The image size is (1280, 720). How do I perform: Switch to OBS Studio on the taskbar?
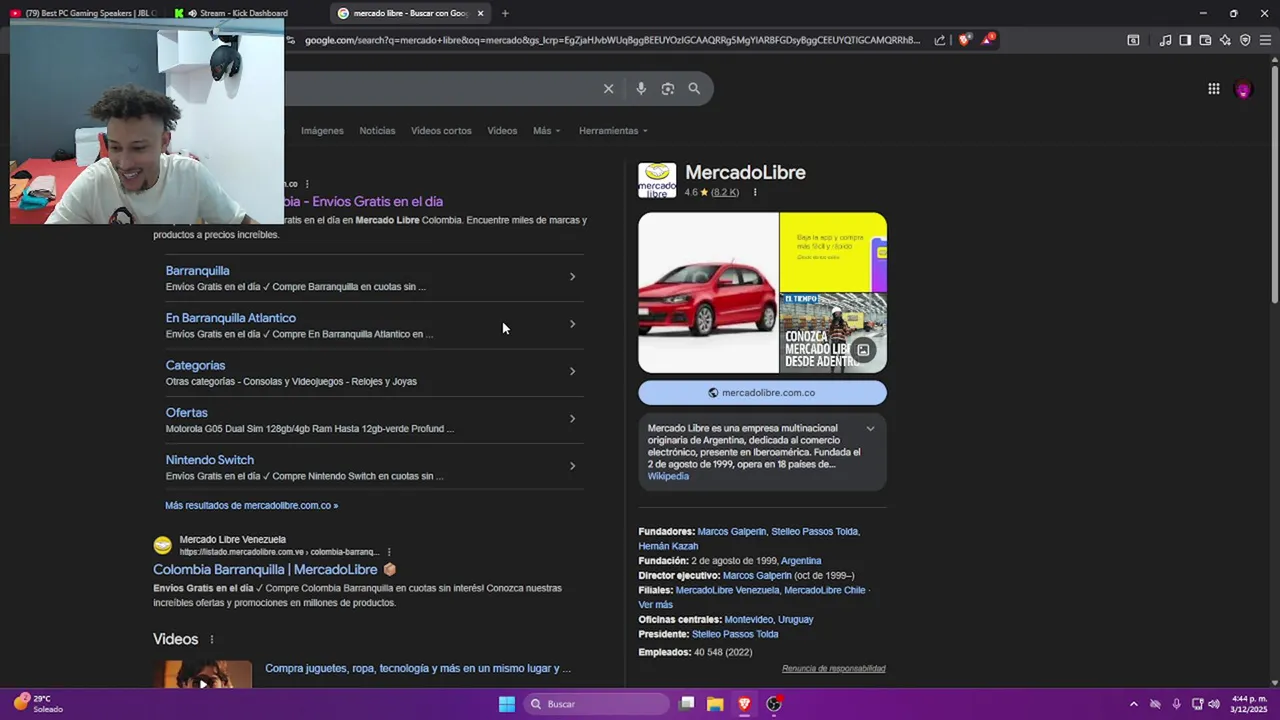coord(774,704)
